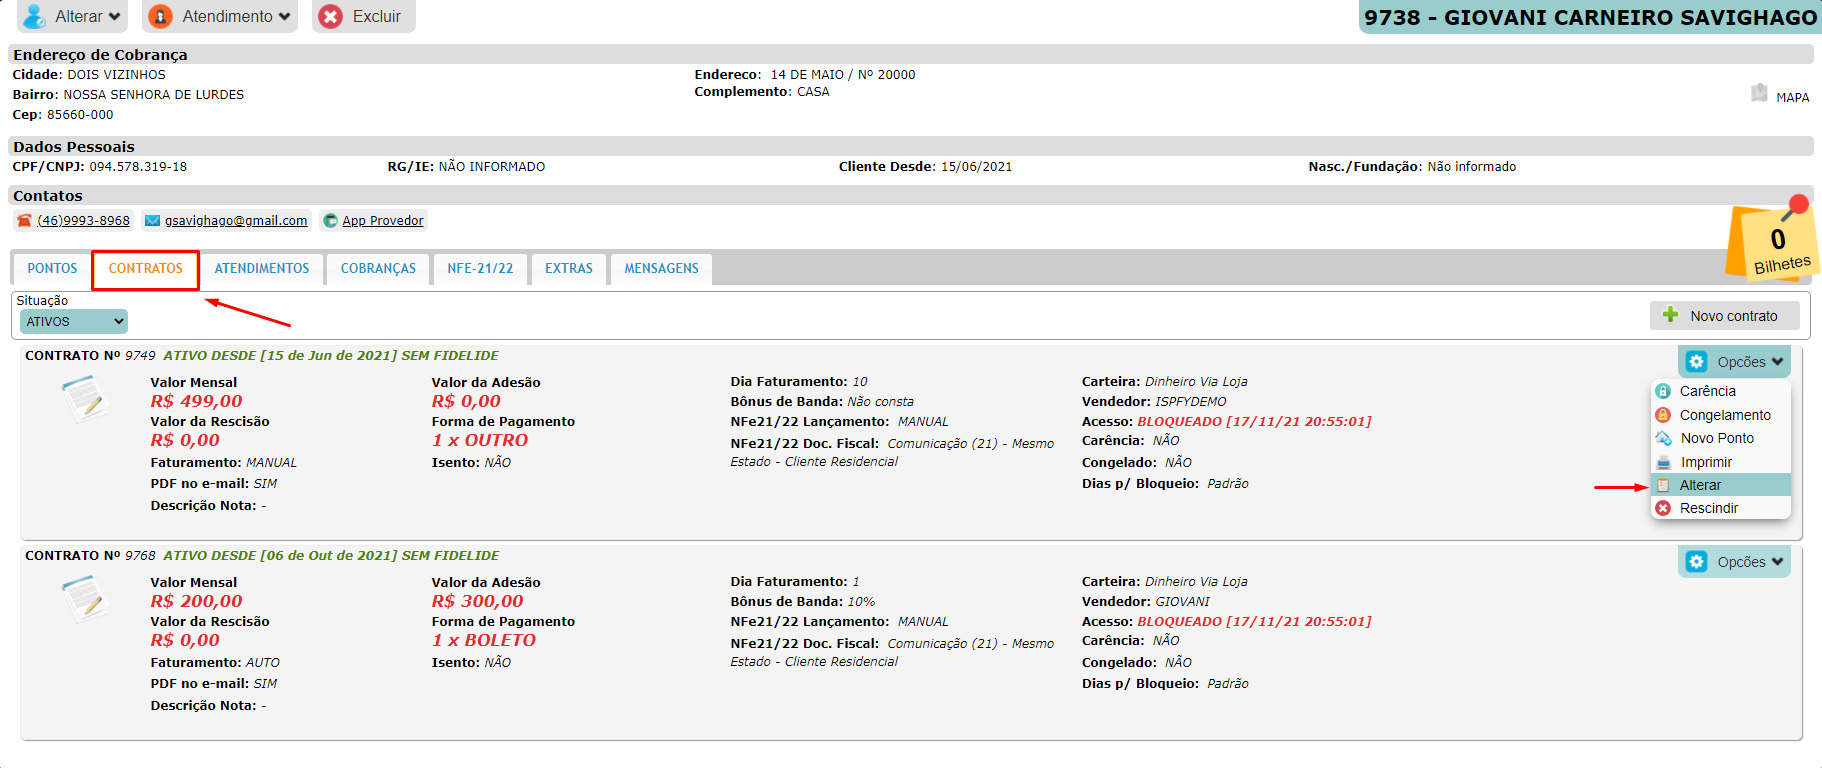This screenshot has height=768, width=1822.
Task: Open Opções dropdown for contract 9749
Action: coord(1734,362)
